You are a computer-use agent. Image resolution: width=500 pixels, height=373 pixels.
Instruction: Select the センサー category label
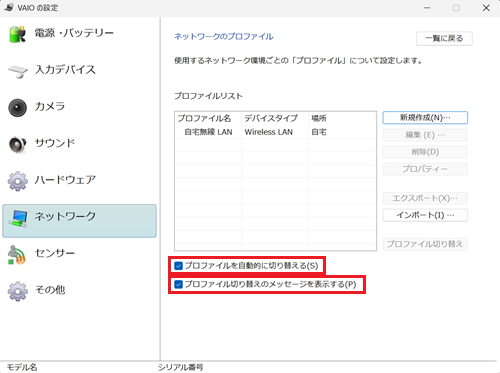coord(55,253)
